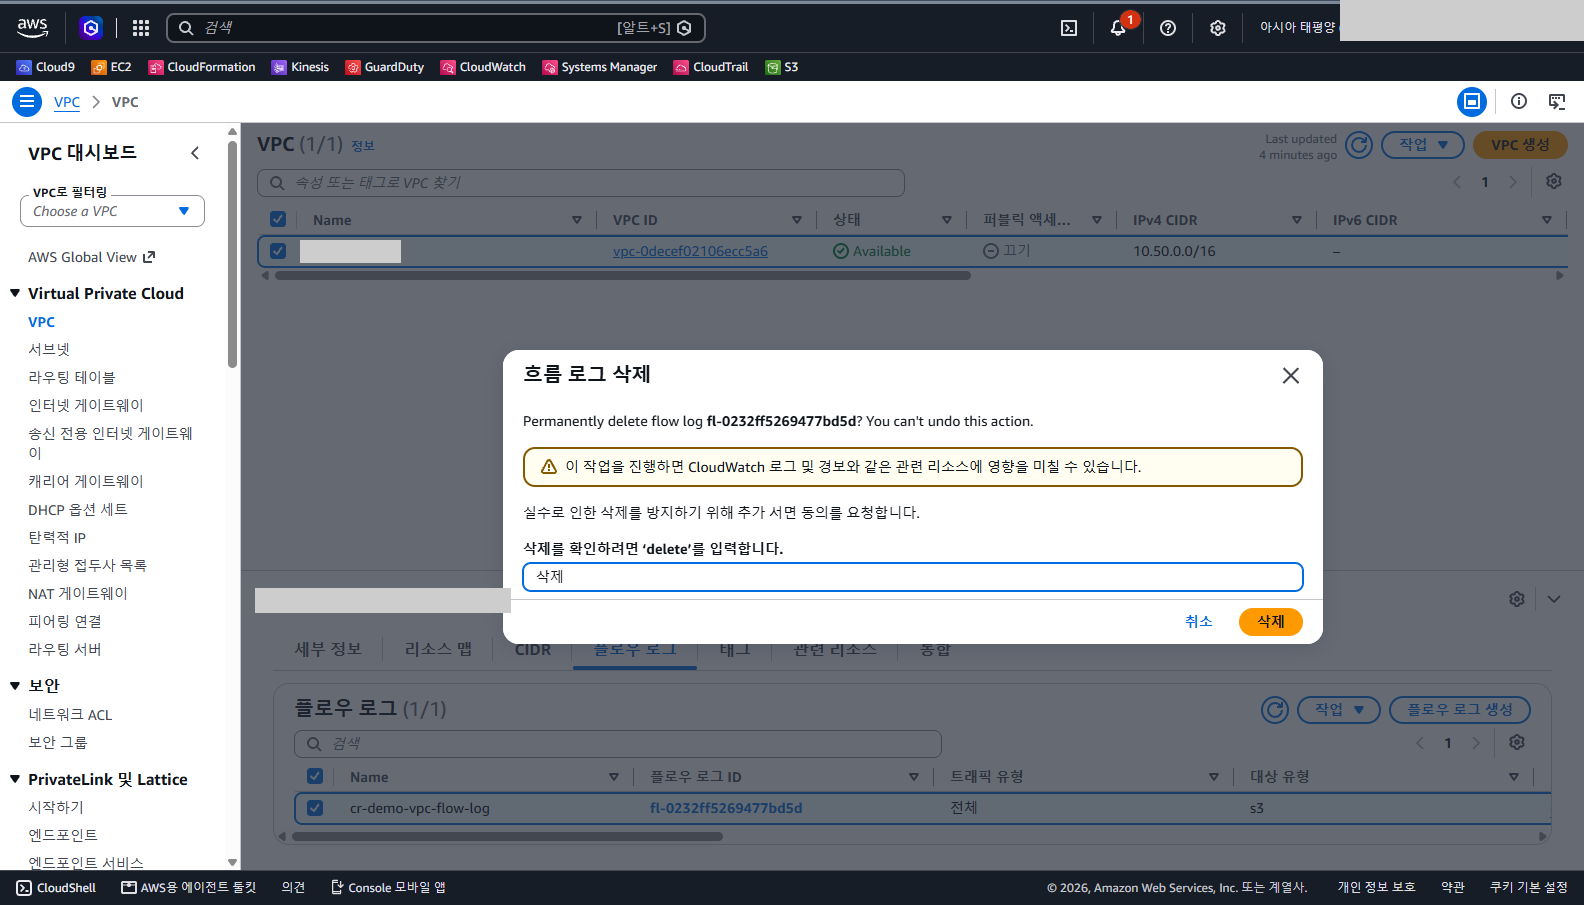The image size is (1584, 905).
Task: Open subnets (서브넷) in sidebar
Action: 49,349
